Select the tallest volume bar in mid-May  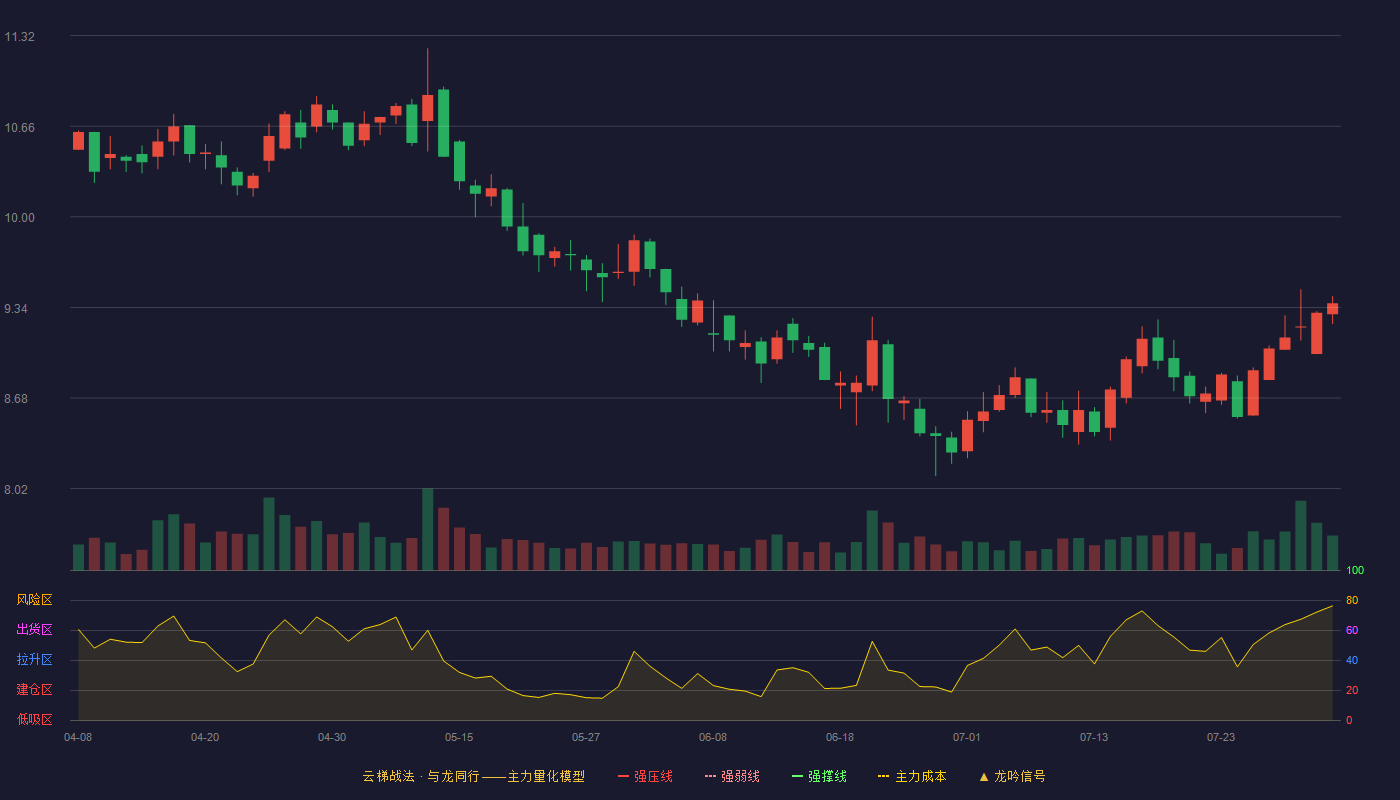[427, 529]
